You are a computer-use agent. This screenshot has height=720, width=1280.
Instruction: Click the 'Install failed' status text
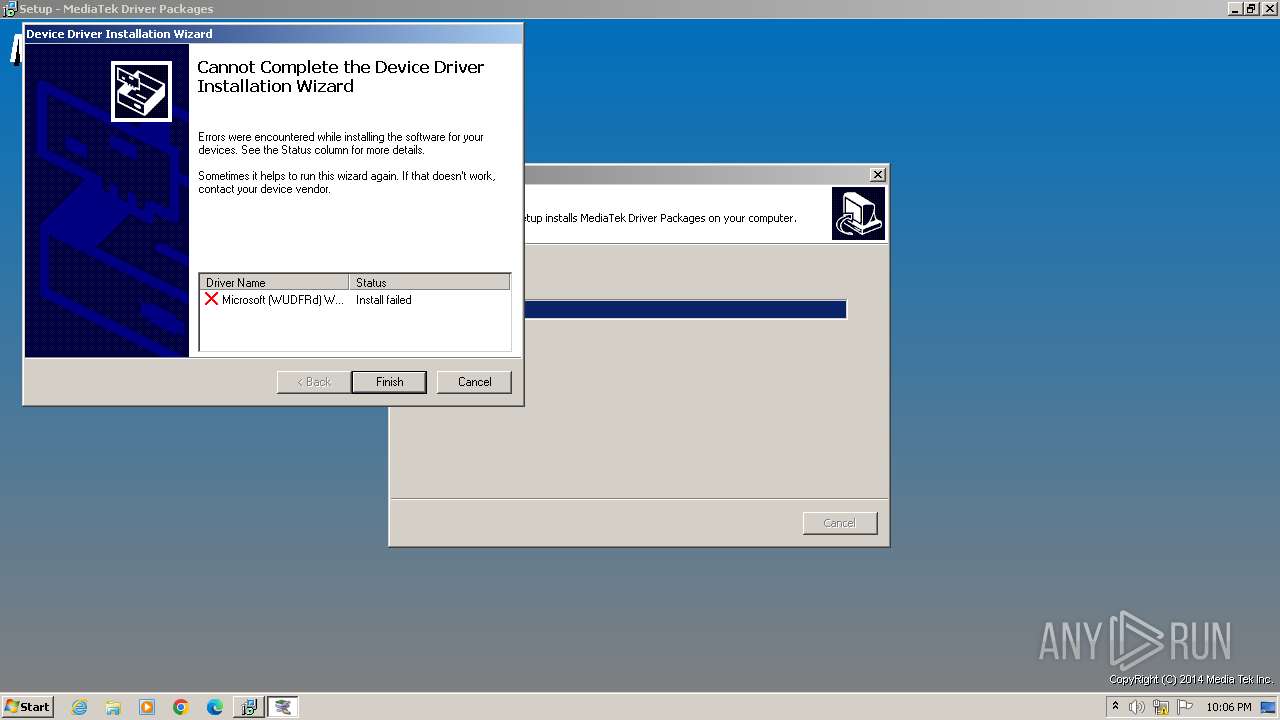point(384,300)
